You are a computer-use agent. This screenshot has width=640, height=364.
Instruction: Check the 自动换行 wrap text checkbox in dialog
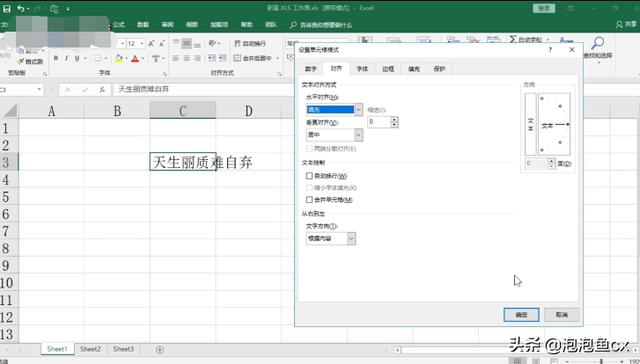point(309,176)
